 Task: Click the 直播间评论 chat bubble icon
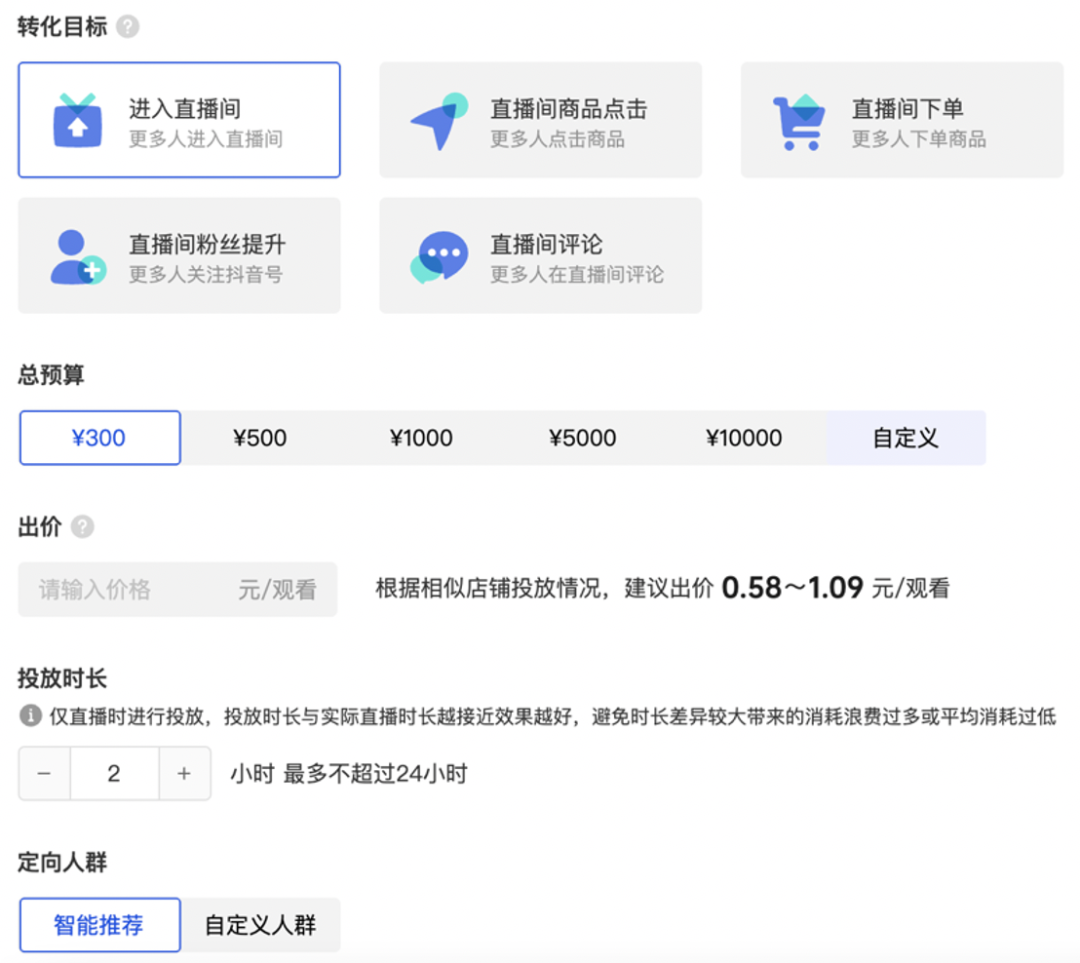(x=438, y=257)
